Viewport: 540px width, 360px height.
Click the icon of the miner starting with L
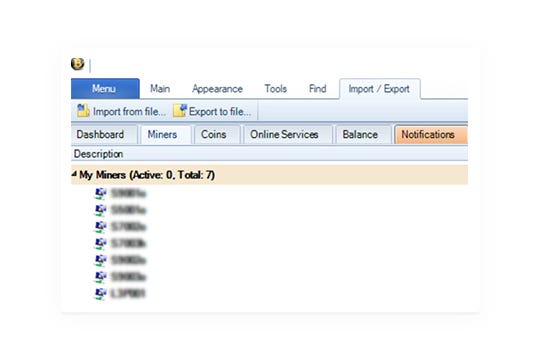pyautogui.click(x=100, y=293)
